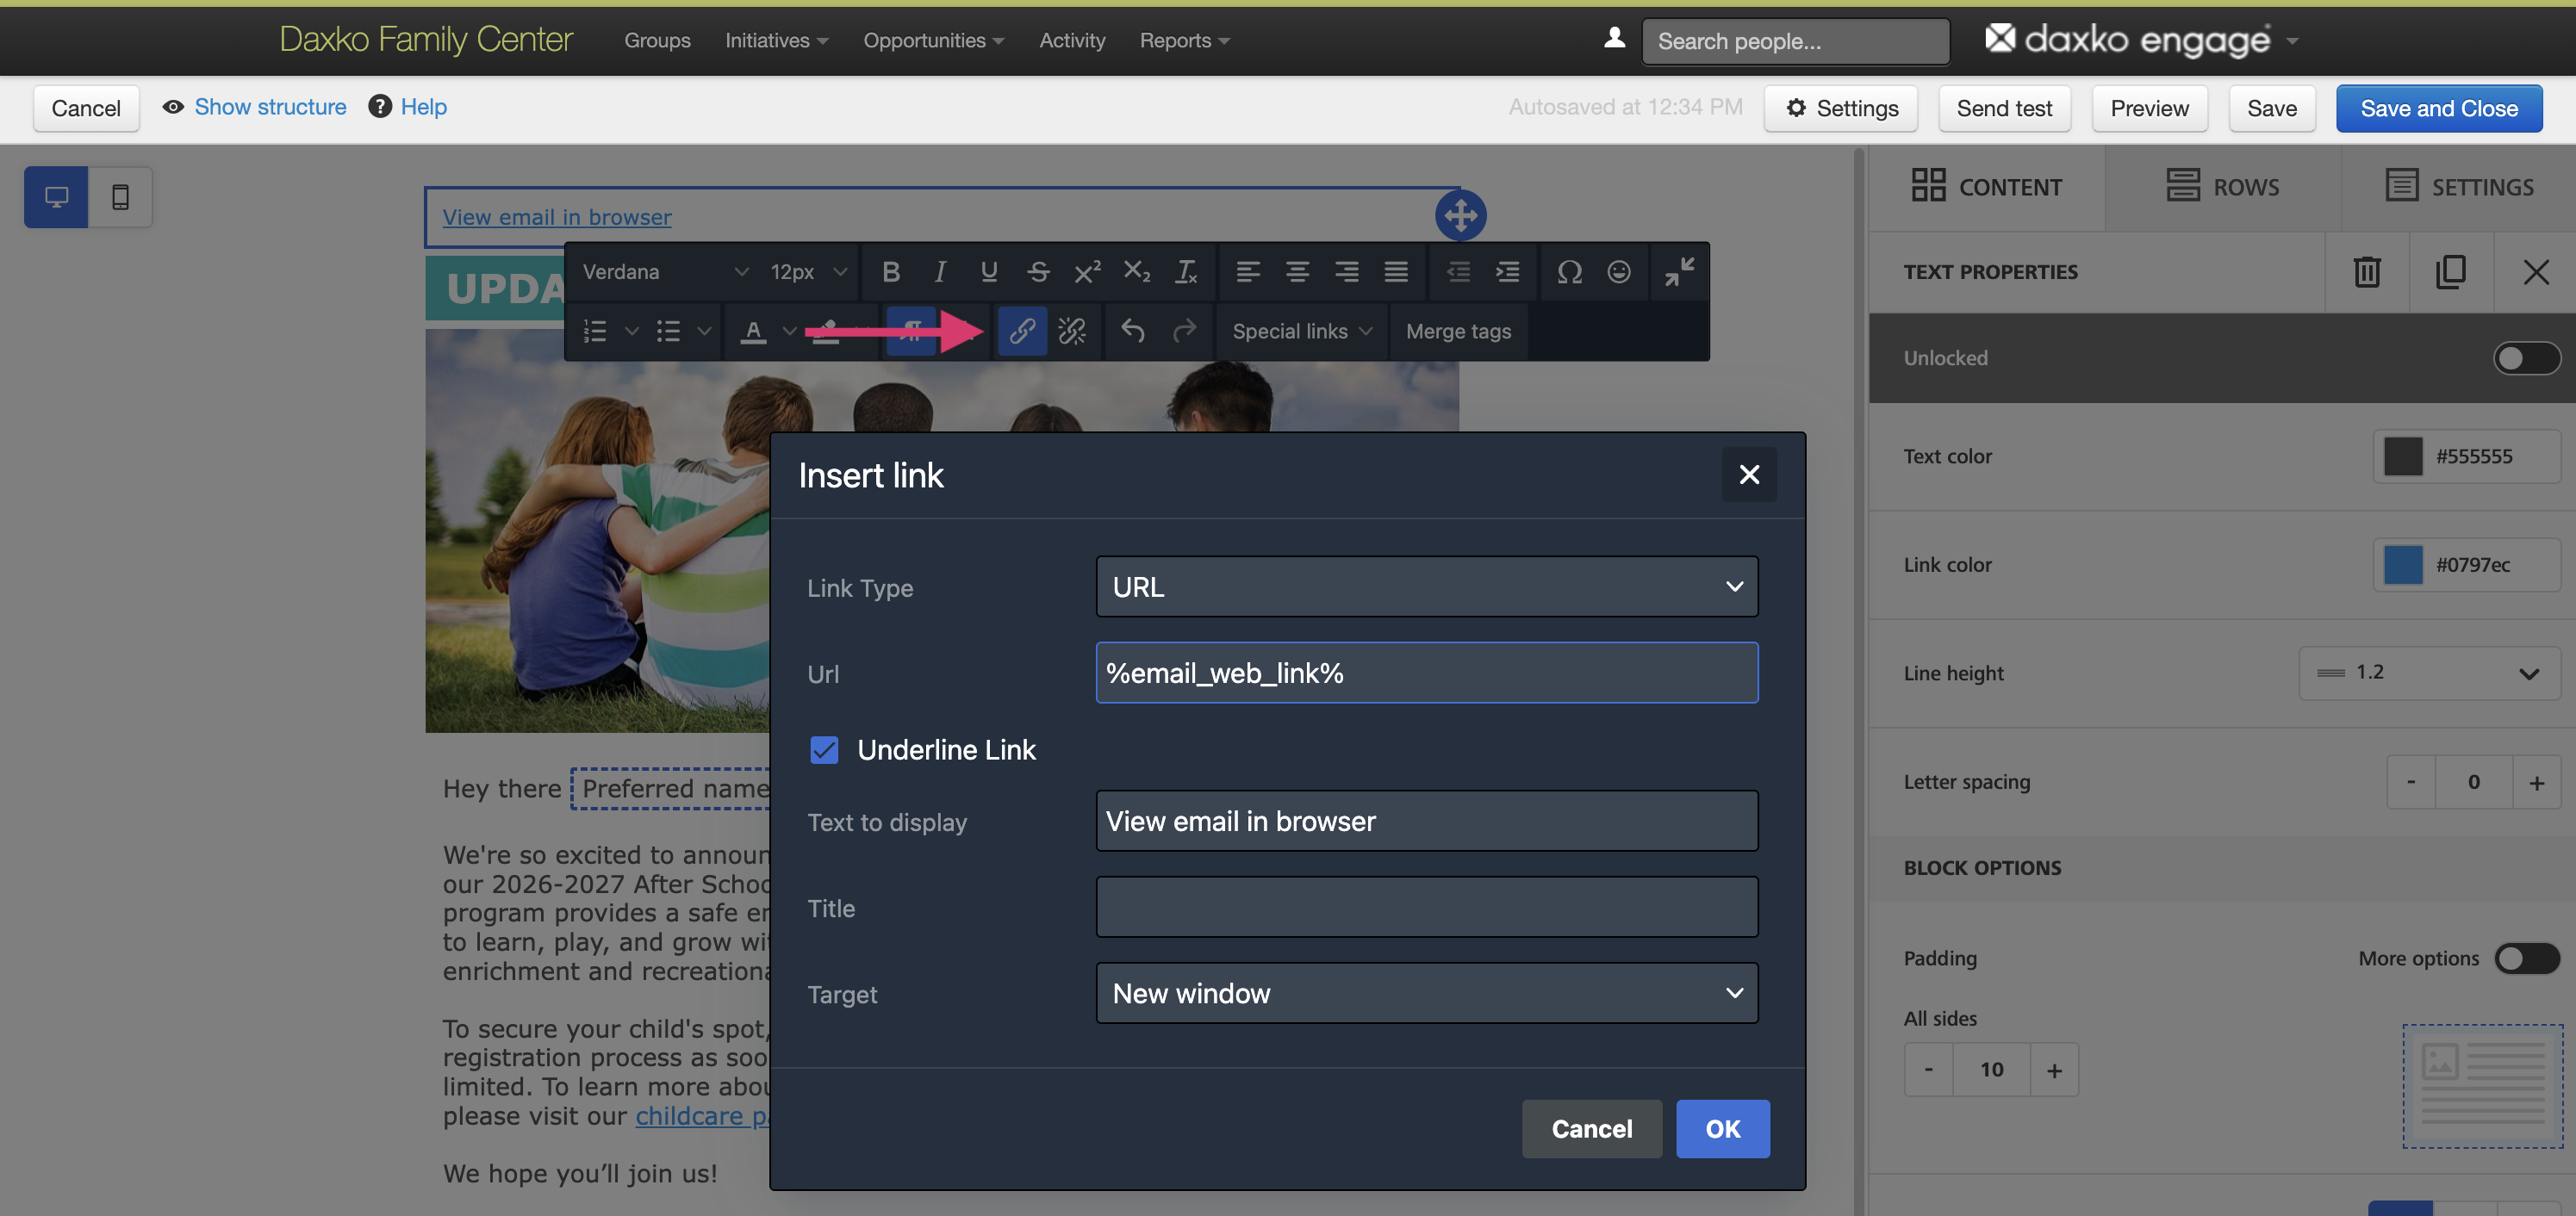Apply subscript formatting

pos(1136,272)
